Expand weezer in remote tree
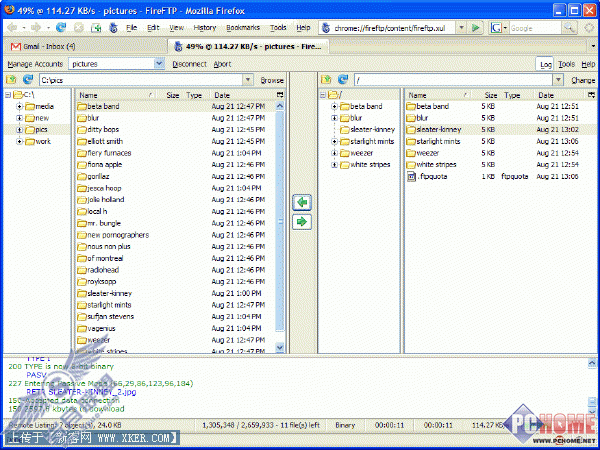This screenshot has height=450, width=600. point(334,153)
